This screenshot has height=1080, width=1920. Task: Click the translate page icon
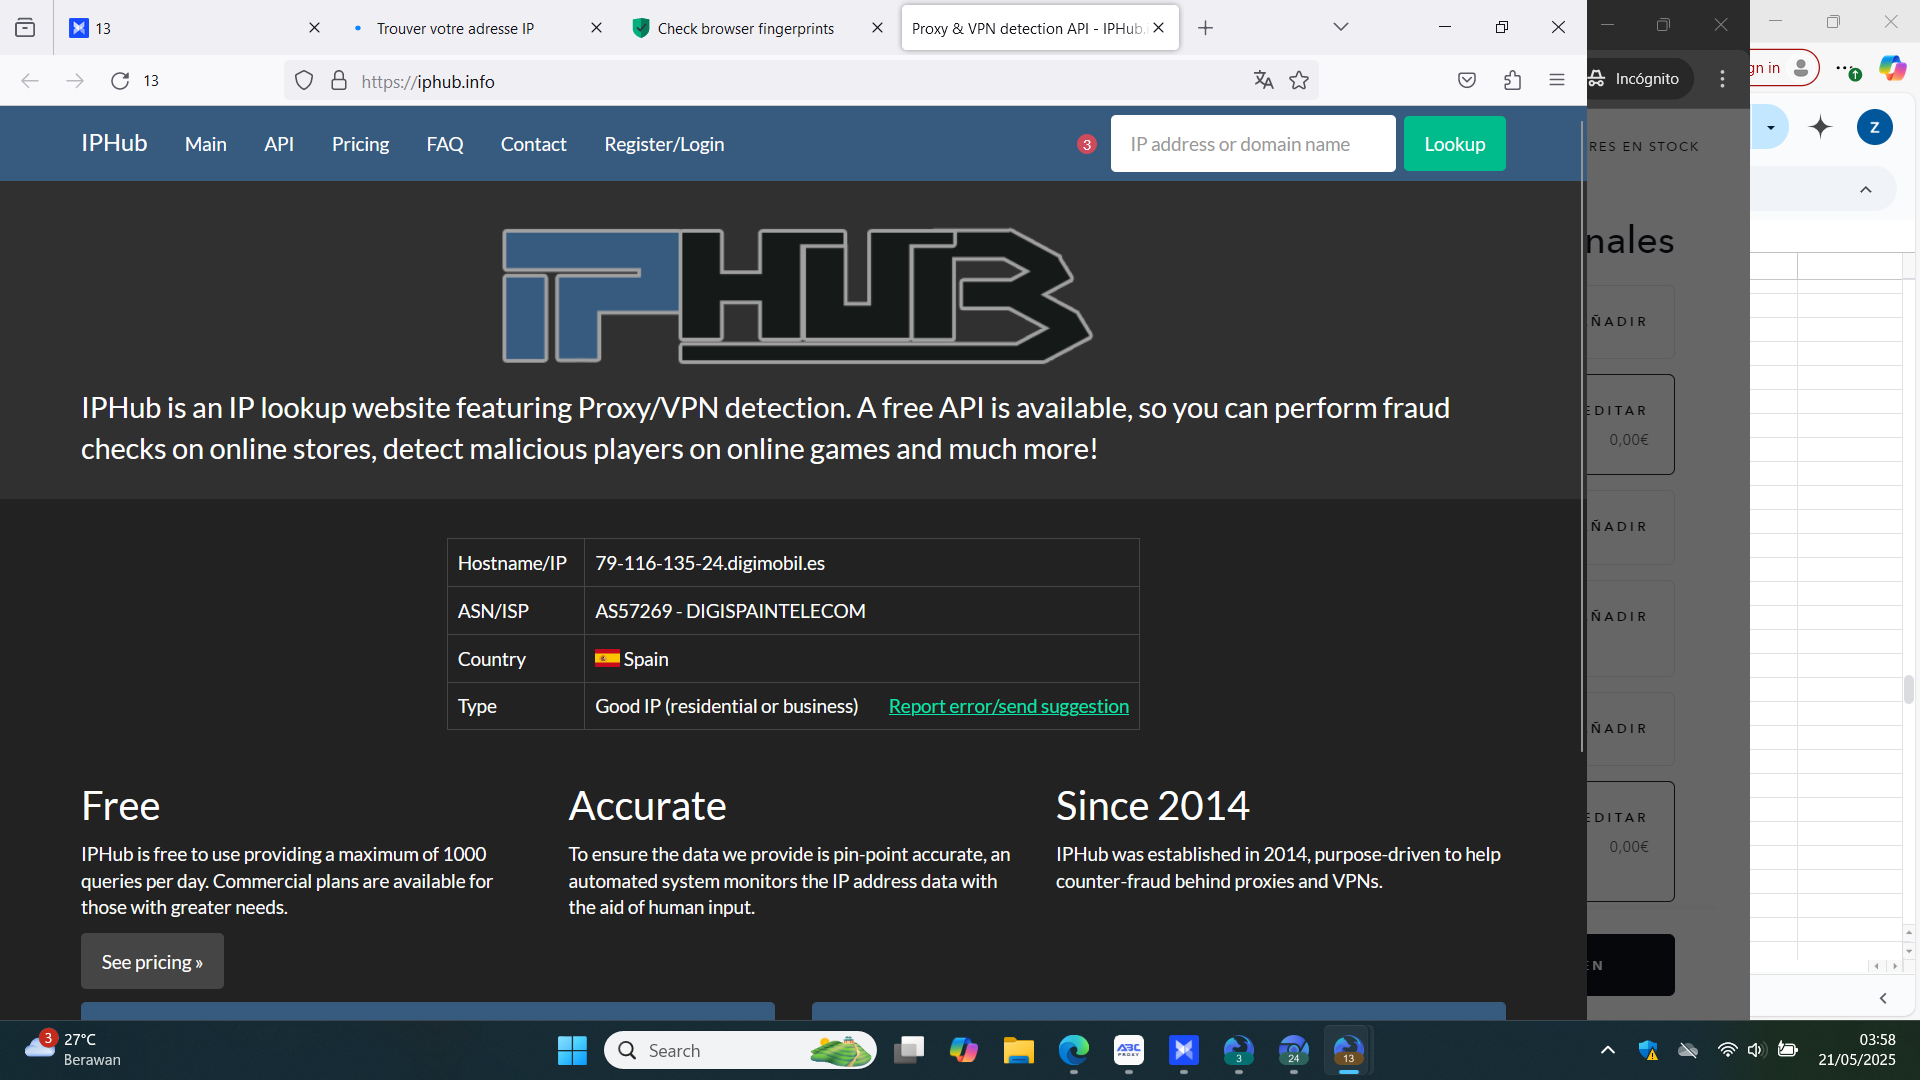coord(1263,81)
